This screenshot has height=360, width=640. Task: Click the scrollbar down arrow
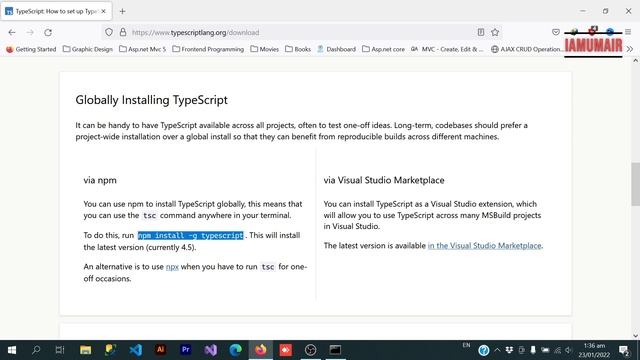point(636,336)
